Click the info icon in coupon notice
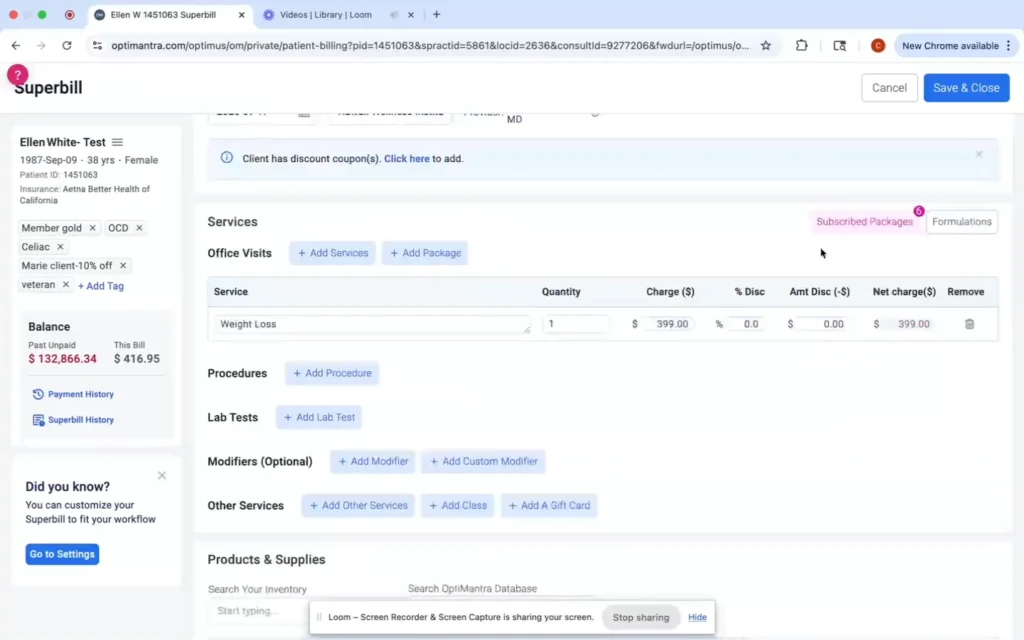Screen dimensions: 1024x640 (x=227, y=157)
